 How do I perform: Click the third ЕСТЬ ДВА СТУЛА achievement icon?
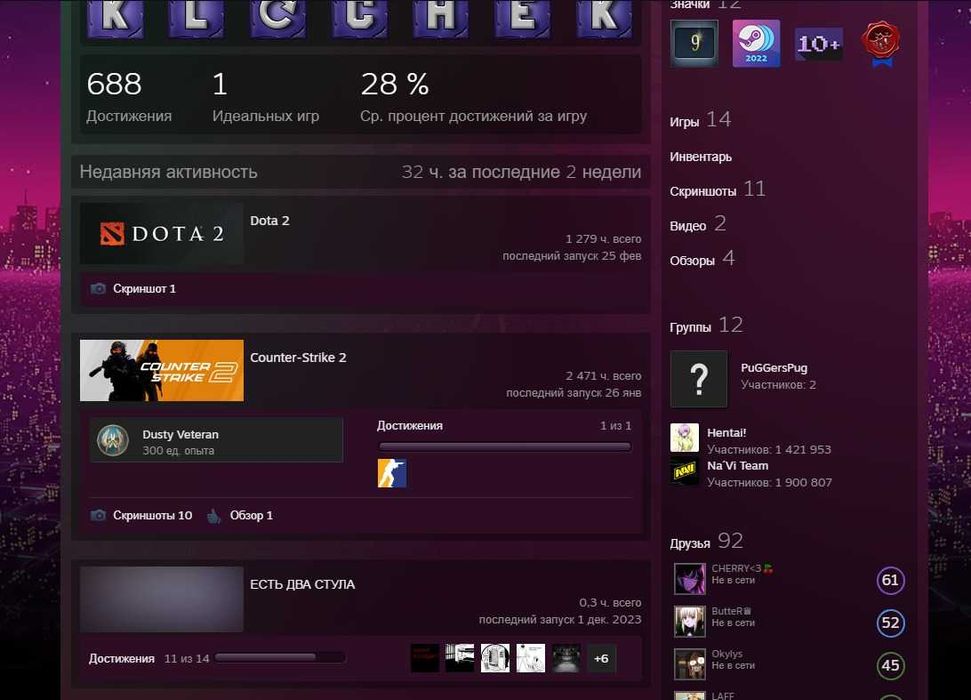495,658
